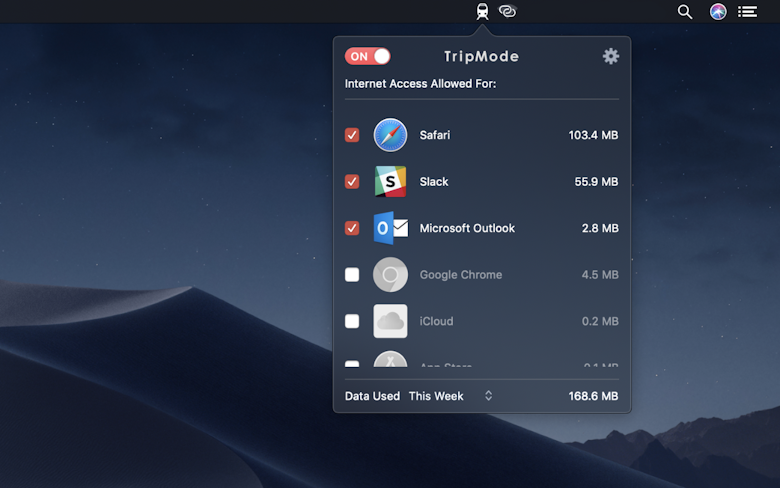Click Slack's 55.9 MB usage value
This screenshot has width=780, height=488.
pos(596,182)
